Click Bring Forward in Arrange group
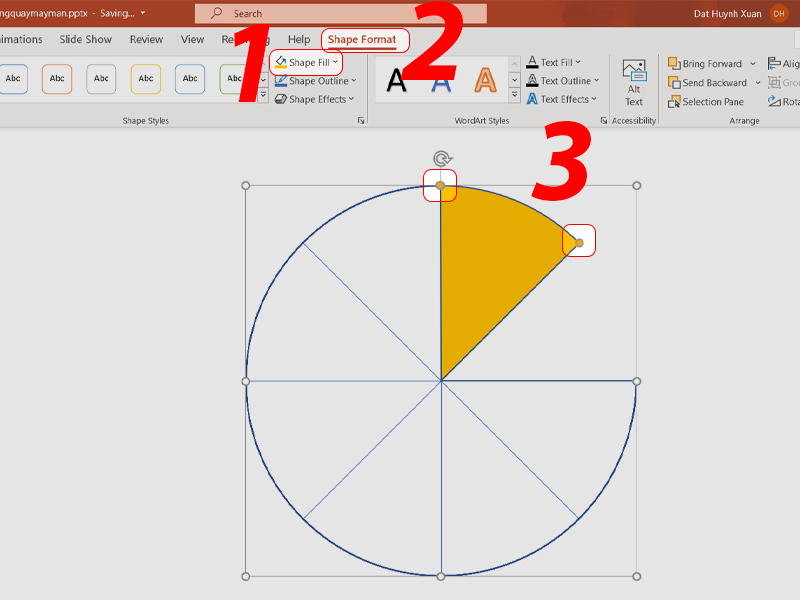This screenshot has width=800, height=600. click(x=711, y=64)
